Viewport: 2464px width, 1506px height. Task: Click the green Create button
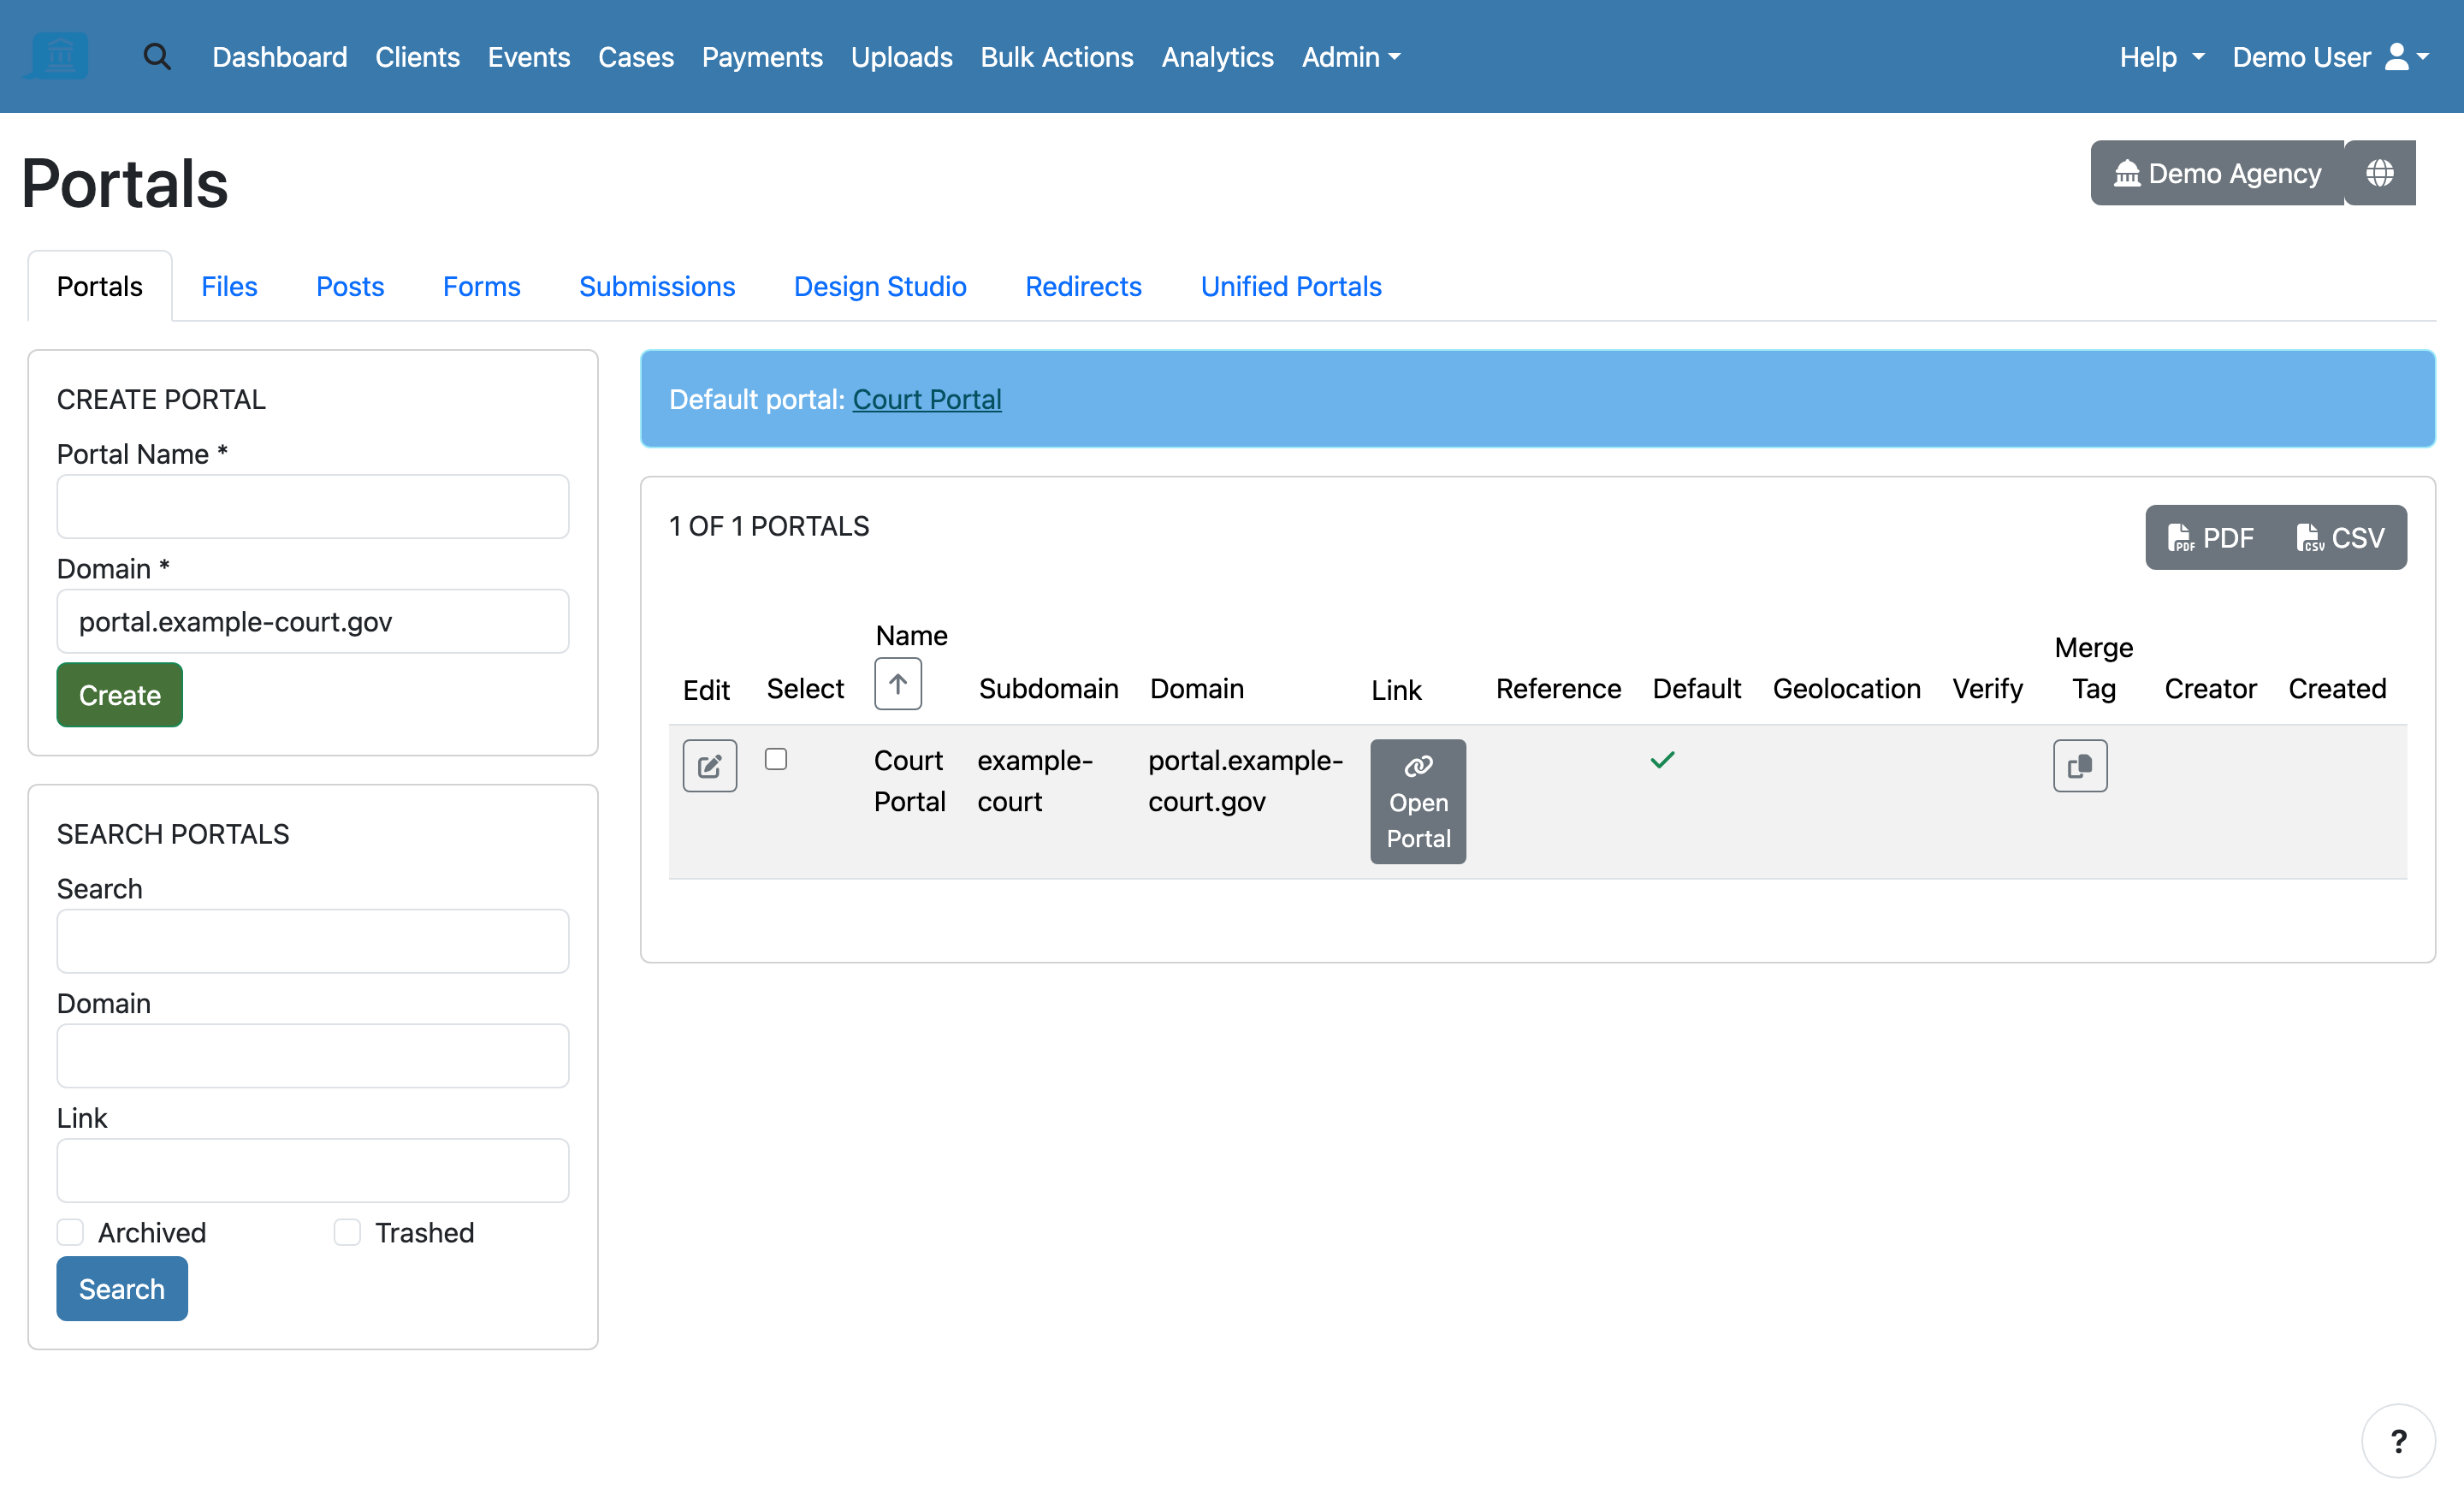(120, 694)
